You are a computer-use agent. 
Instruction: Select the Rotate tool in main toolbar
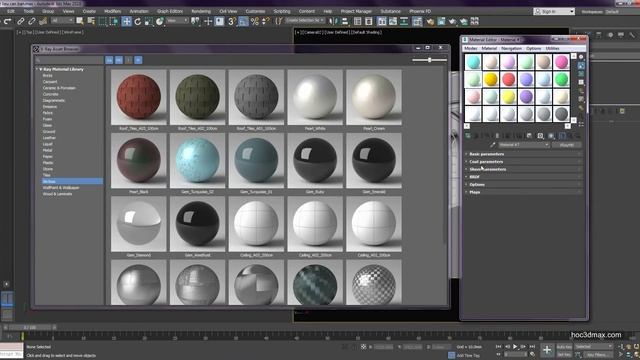click(138, 21)
